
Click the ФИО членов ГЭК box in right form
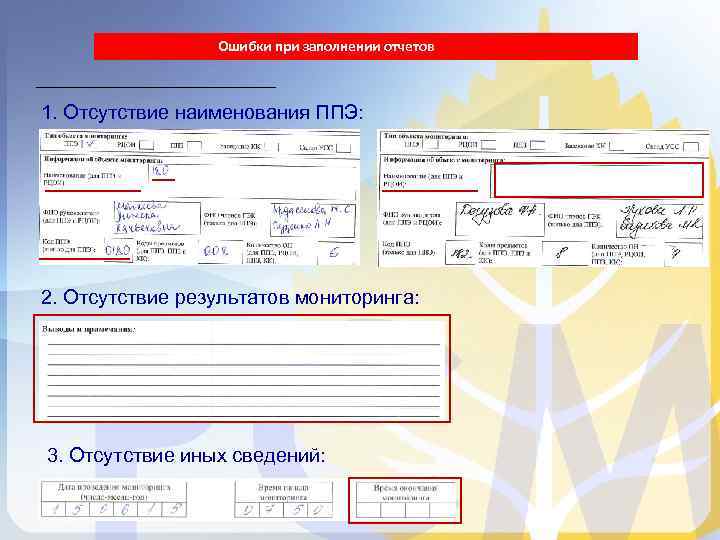click(659, 221)
